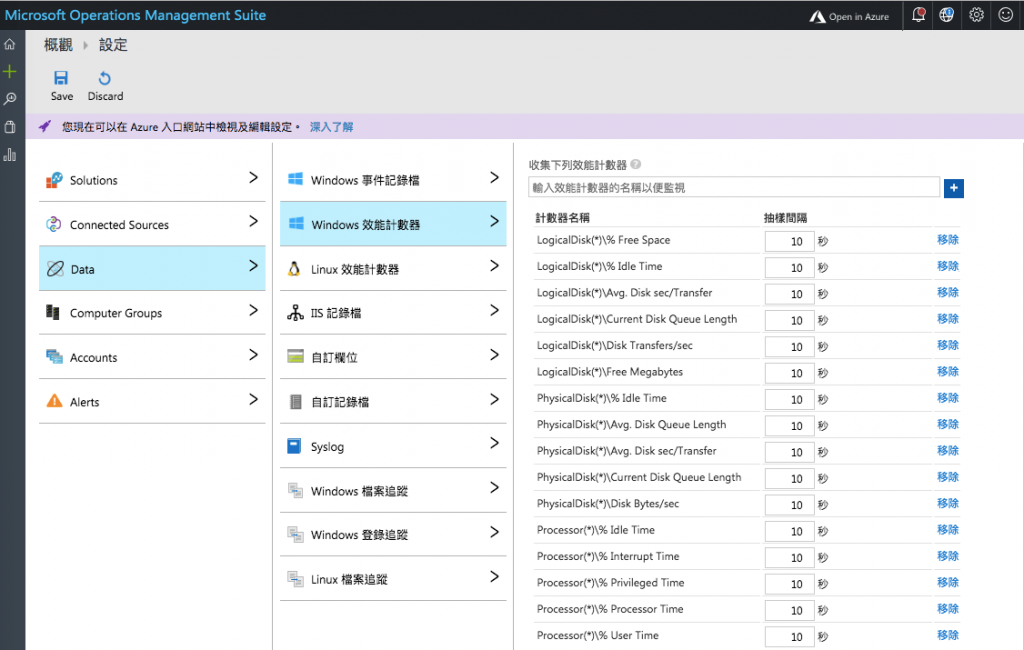This screenshot has width=1024, height=650.
Task: Select the Data settings menu item
Action: pos(152,268)
